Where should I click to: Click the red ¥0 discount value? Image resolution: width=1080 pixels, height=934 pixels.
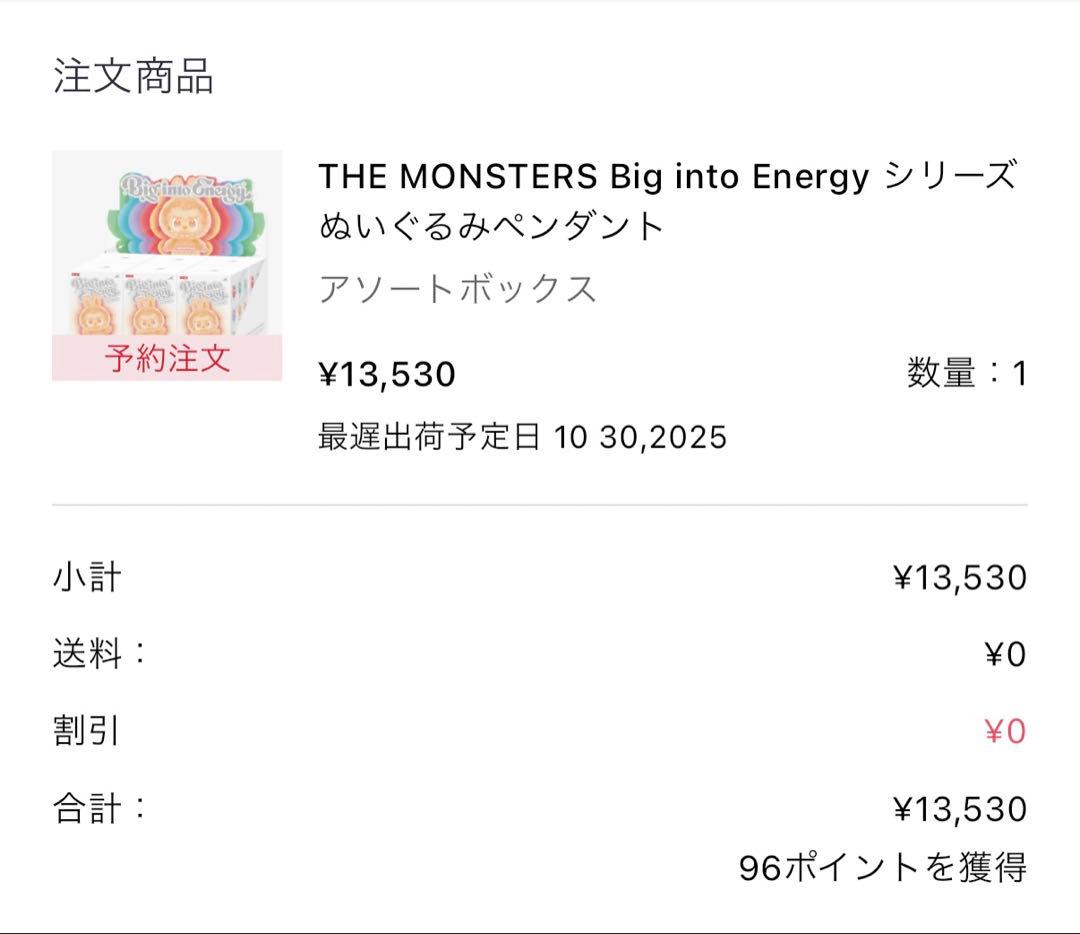1004,732
